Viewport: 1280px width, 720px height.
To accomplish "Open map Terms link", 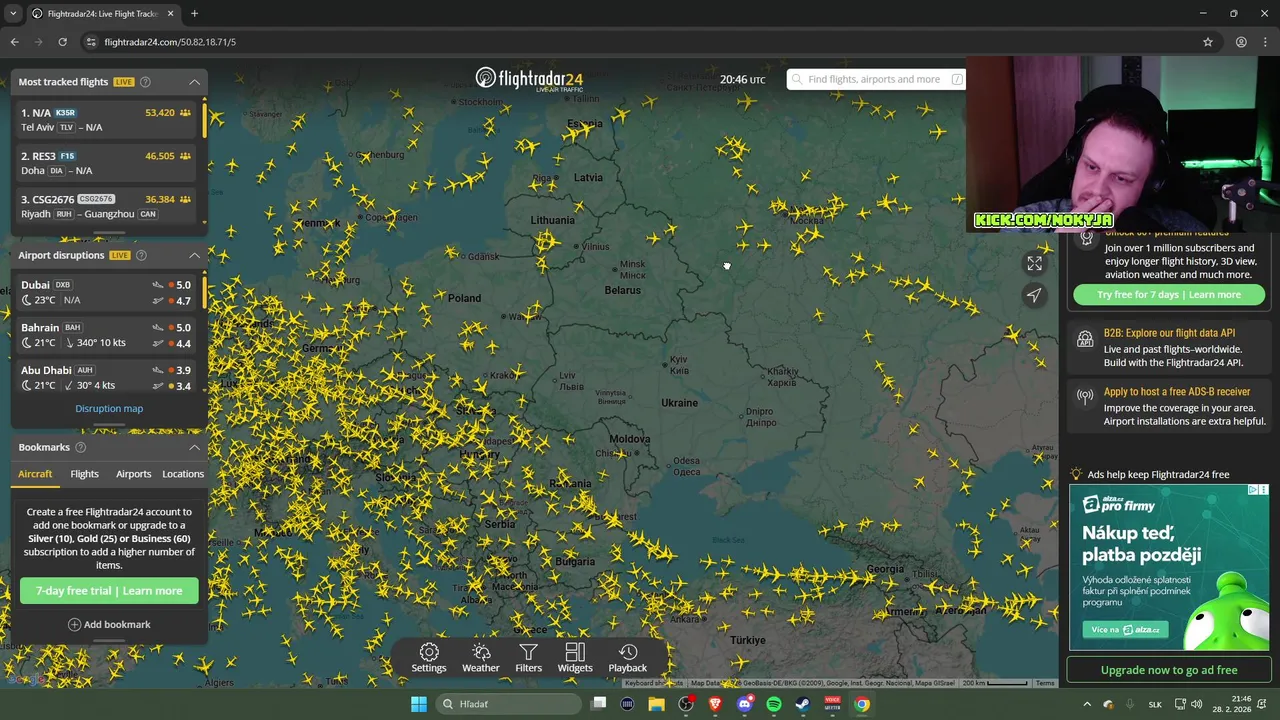I will tap(1045, 683).
